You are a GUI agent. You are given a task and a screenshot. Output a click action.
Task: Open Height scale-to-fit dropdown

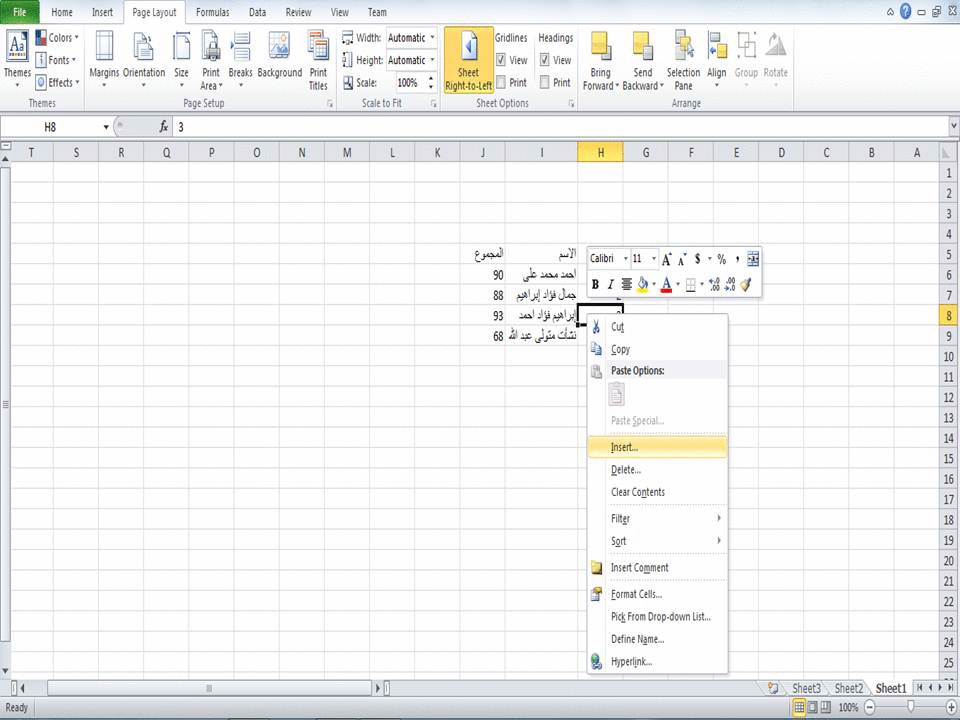point(432,60)
